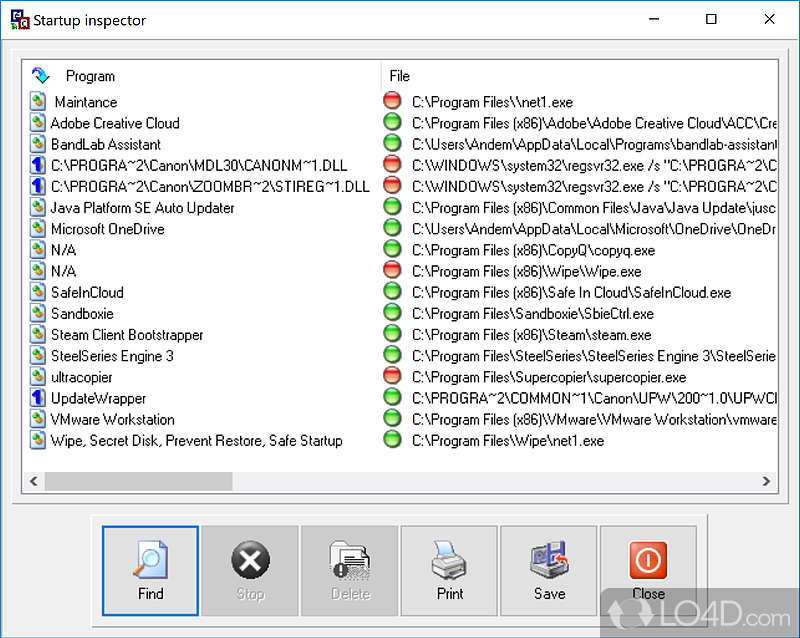The image size is (800, 638).
Task: Click the red Close power button
Action: (648, 571)
